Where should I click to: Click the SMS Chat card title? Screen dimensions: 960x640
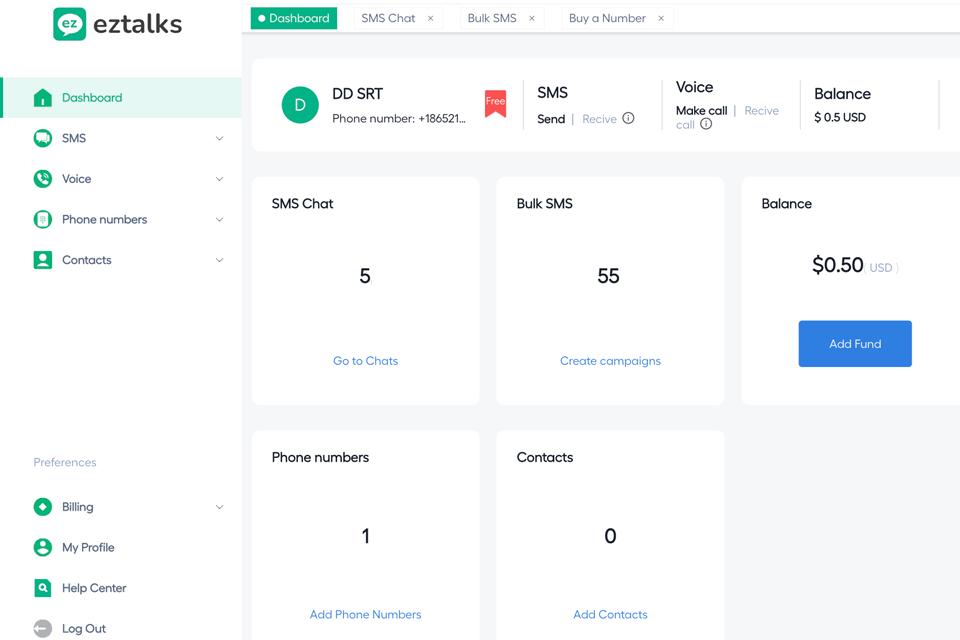(302, 203)
